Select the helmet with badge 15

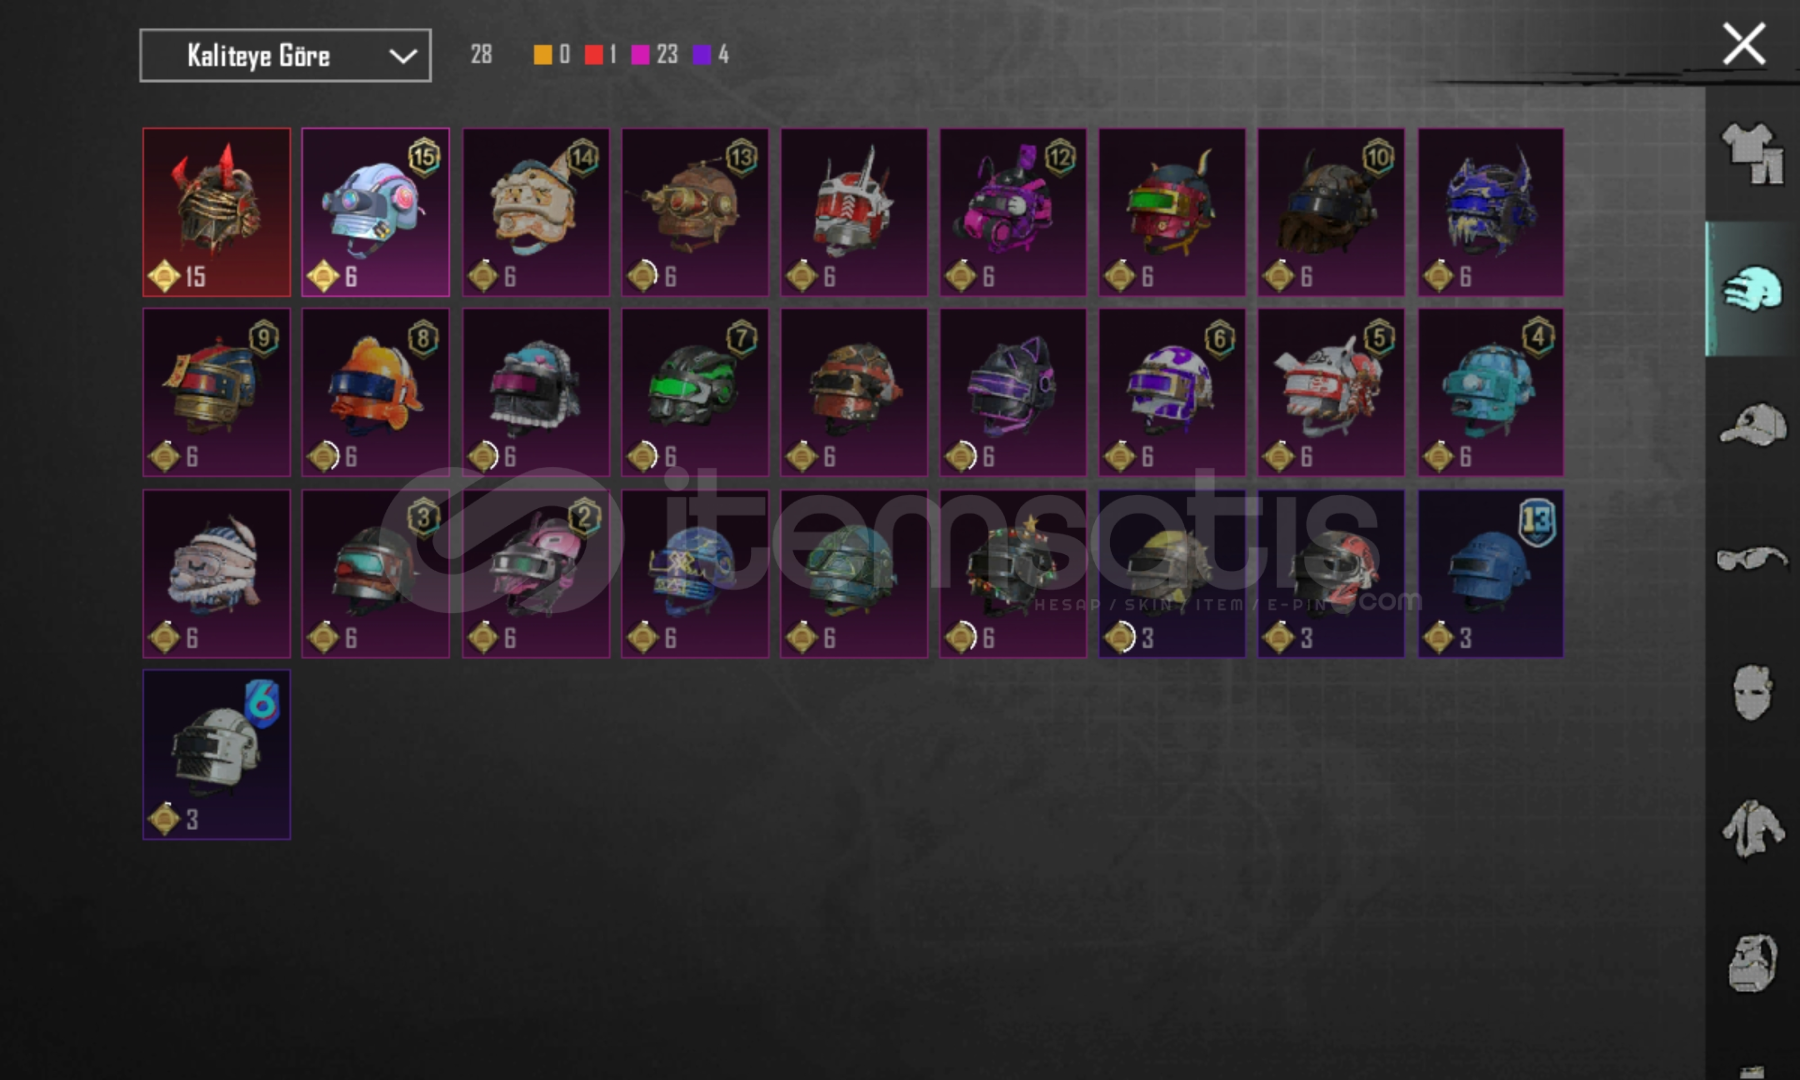[x=376, y=212]
